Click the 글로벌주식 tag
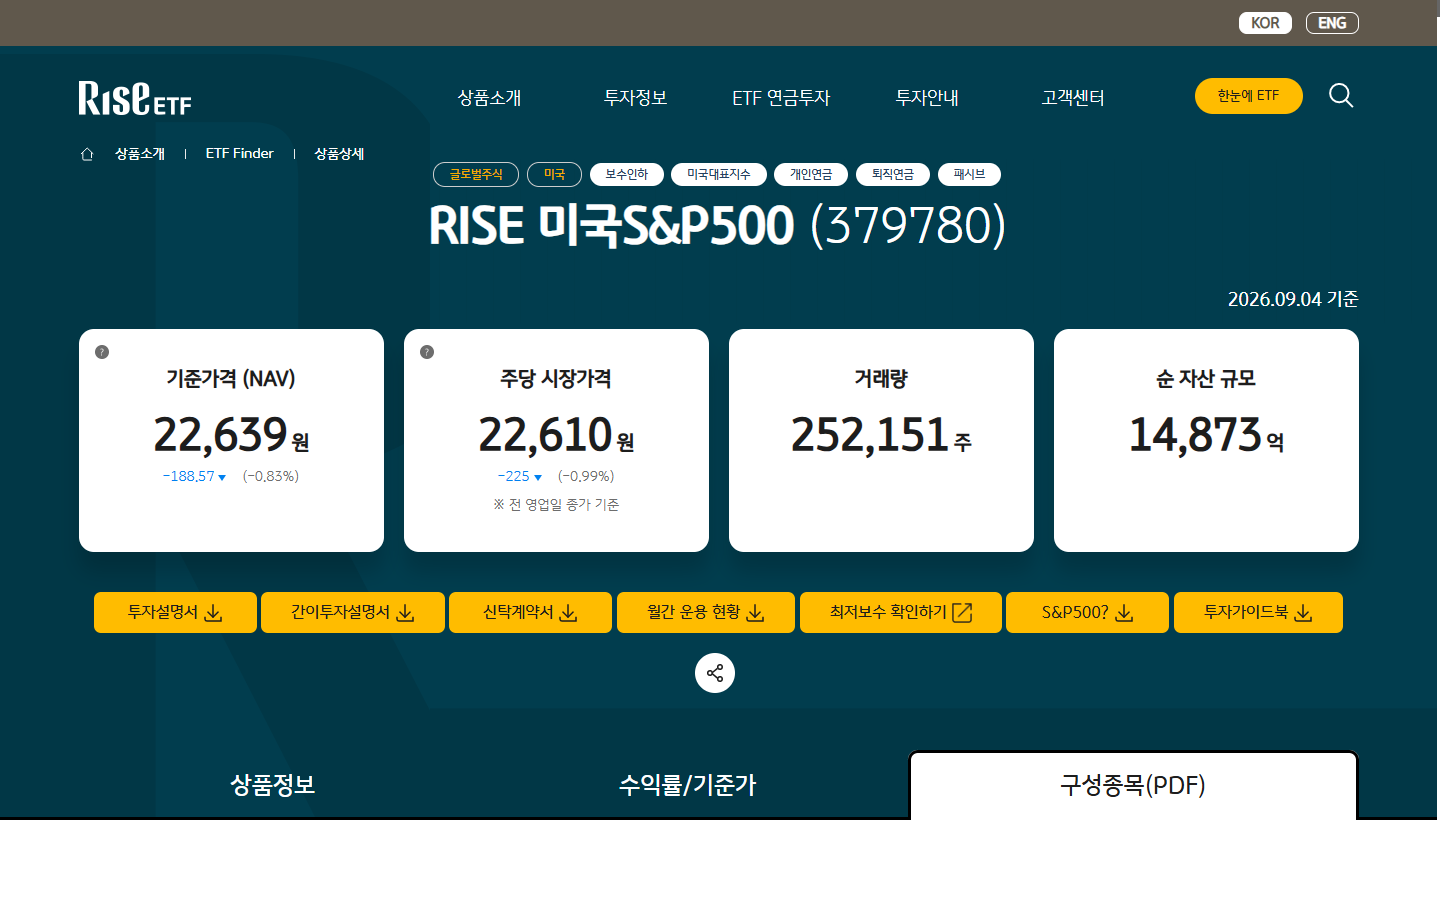The width and height of the screenshot is (1440, 900). [x=476, y=175]
